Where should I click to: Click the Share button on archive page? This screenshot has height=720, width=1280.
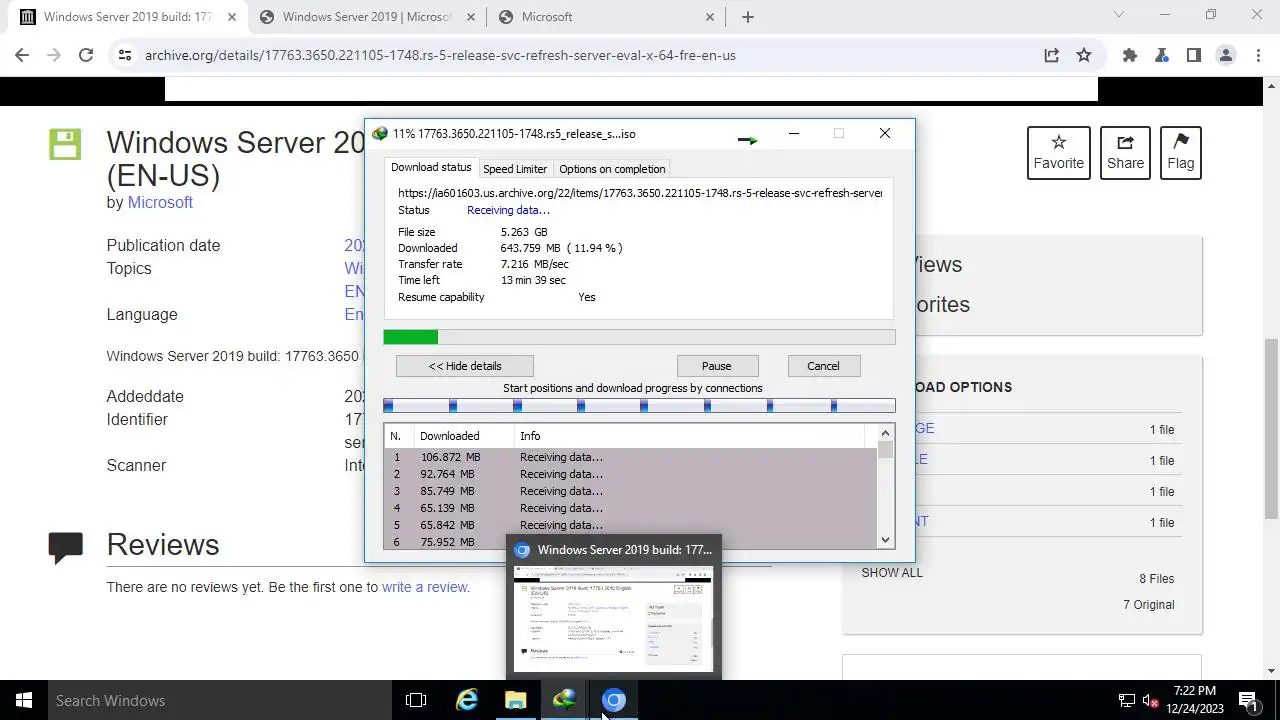[1125, 153]
